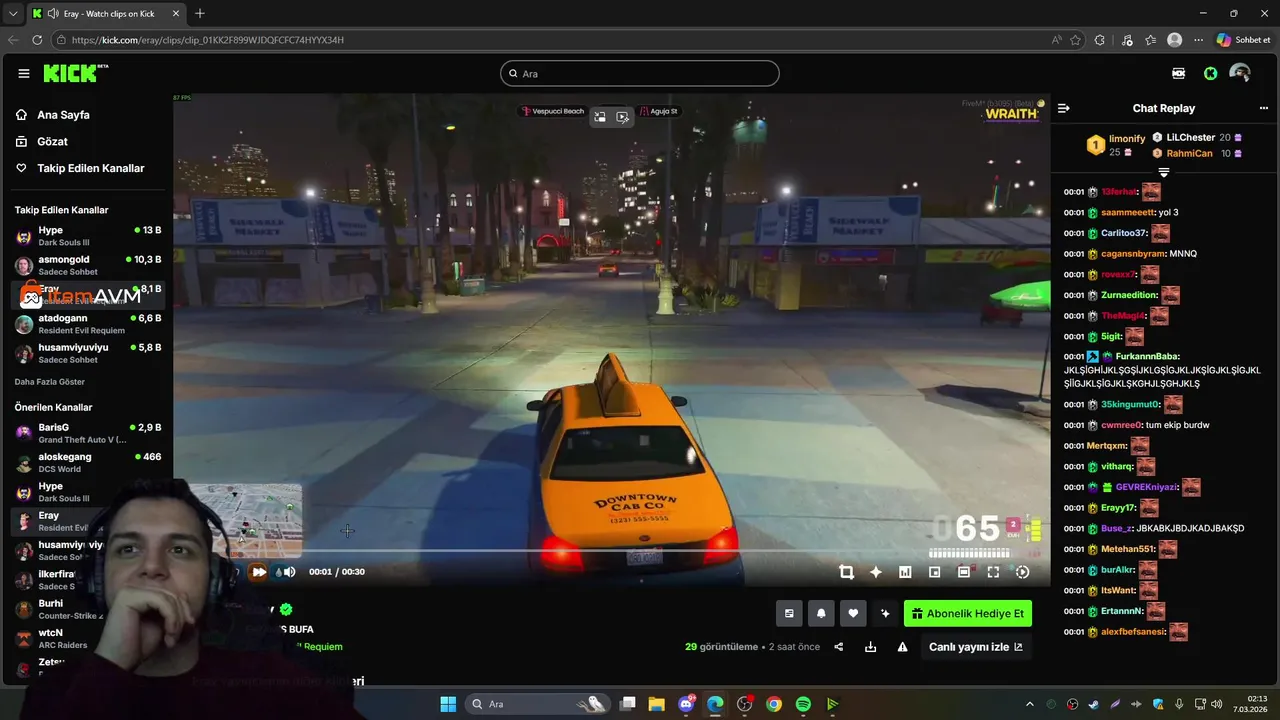Open Spotify from the taskbar

[x=803, y=704]
